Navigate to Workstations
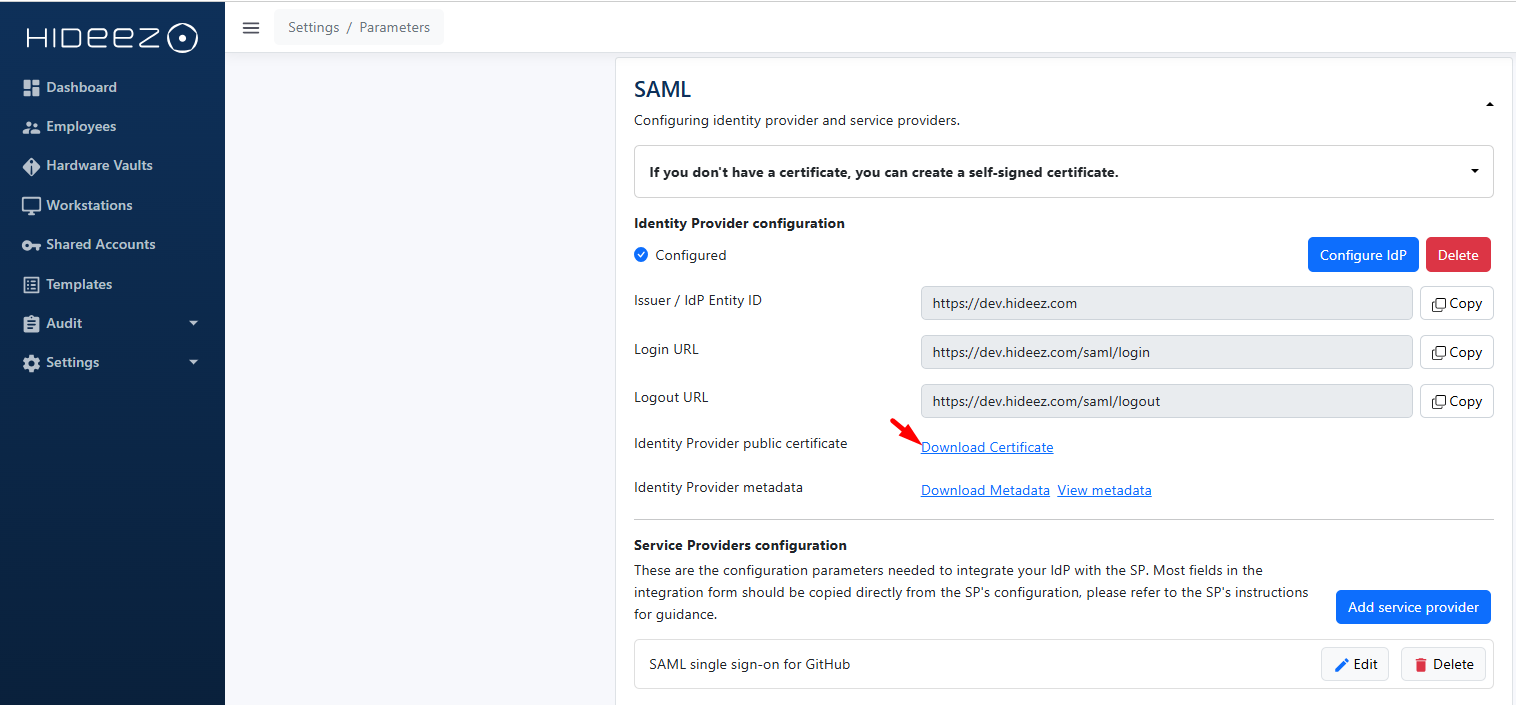This screenshot has width=1516, height=705. tap(88, 205)
